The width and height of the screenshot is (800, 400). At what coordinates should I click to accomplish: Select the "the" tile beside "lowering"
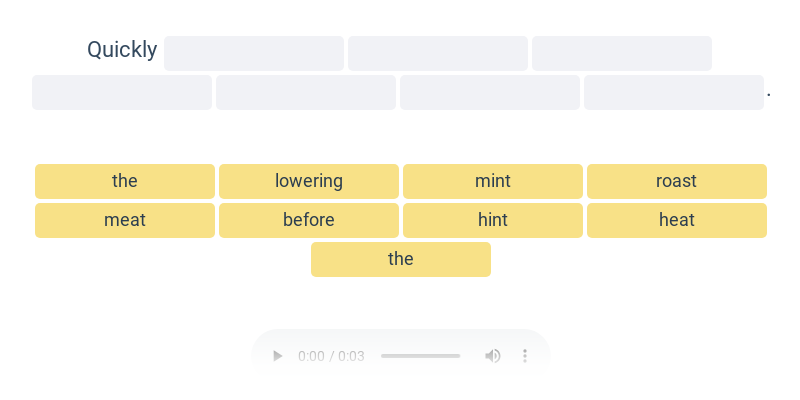coord(125,181)
